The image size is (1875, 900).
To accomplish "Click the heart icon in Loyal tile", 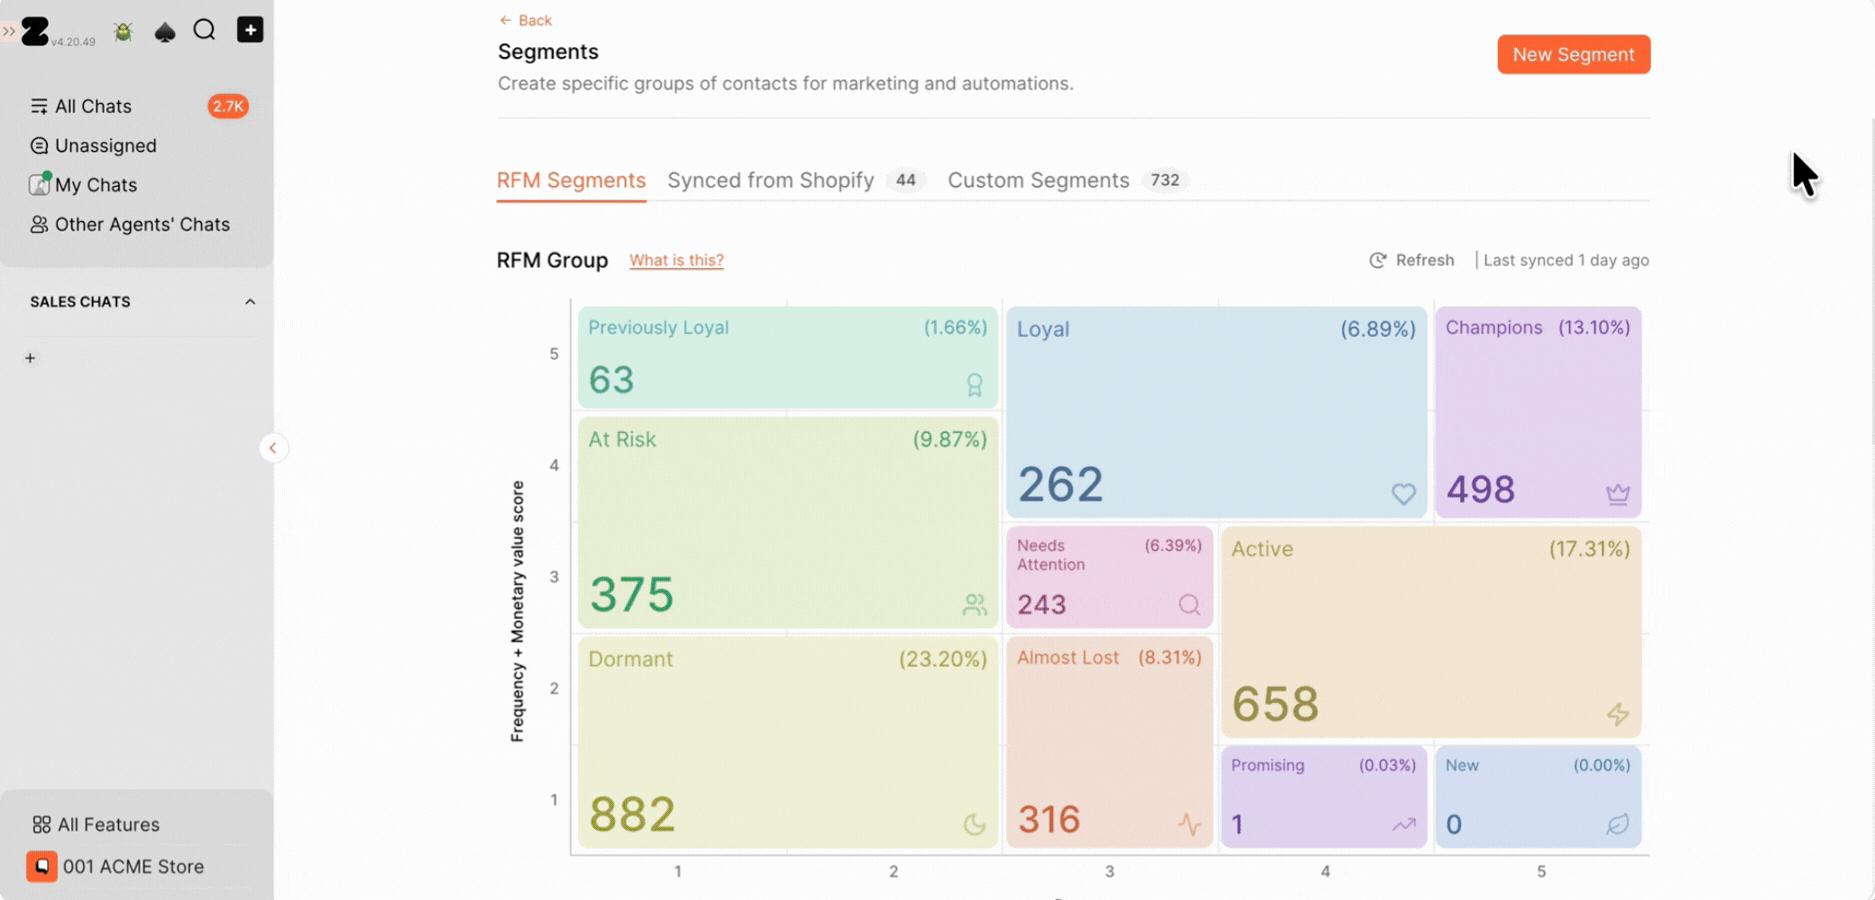I will [x=1404, y=493].
